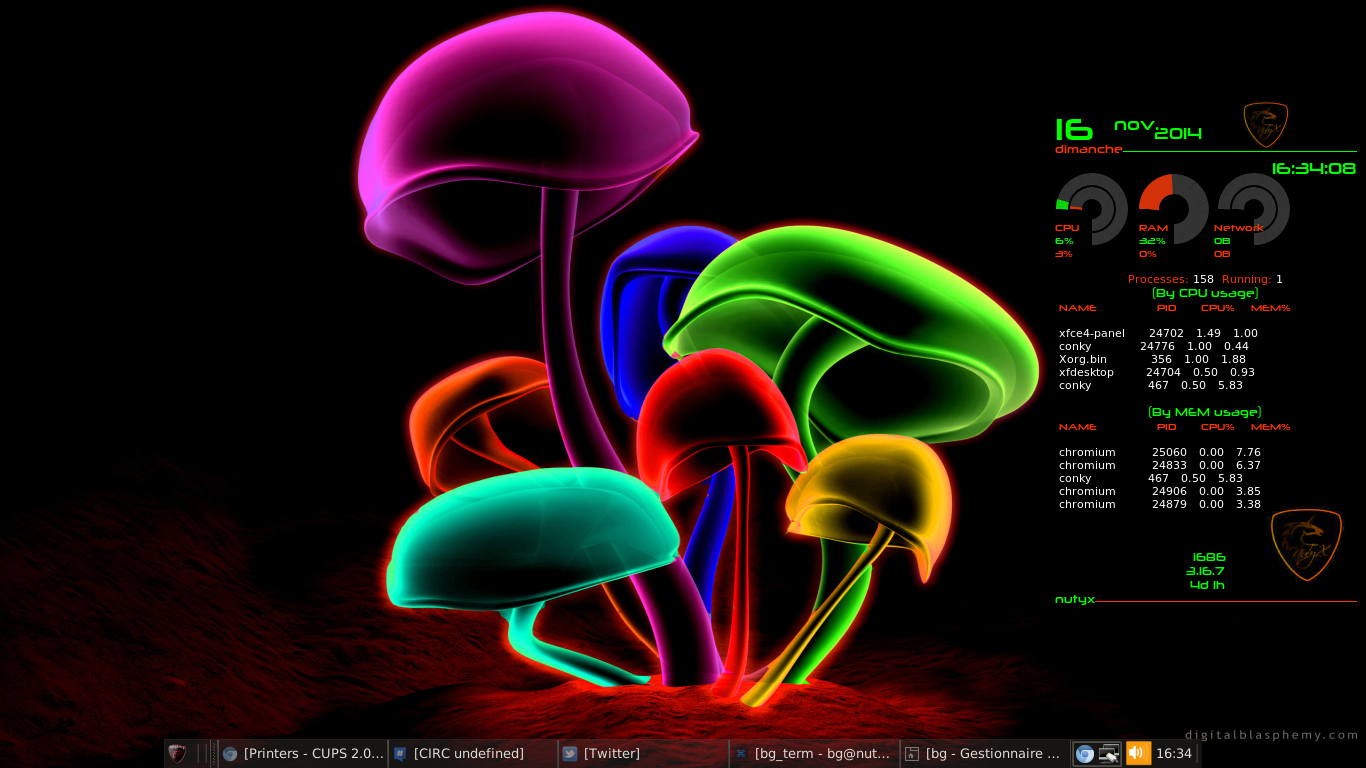Click the 'i686' architecture text
Image resolution: width=1366 pixels, height=768 pixels.
point(1209,557)
